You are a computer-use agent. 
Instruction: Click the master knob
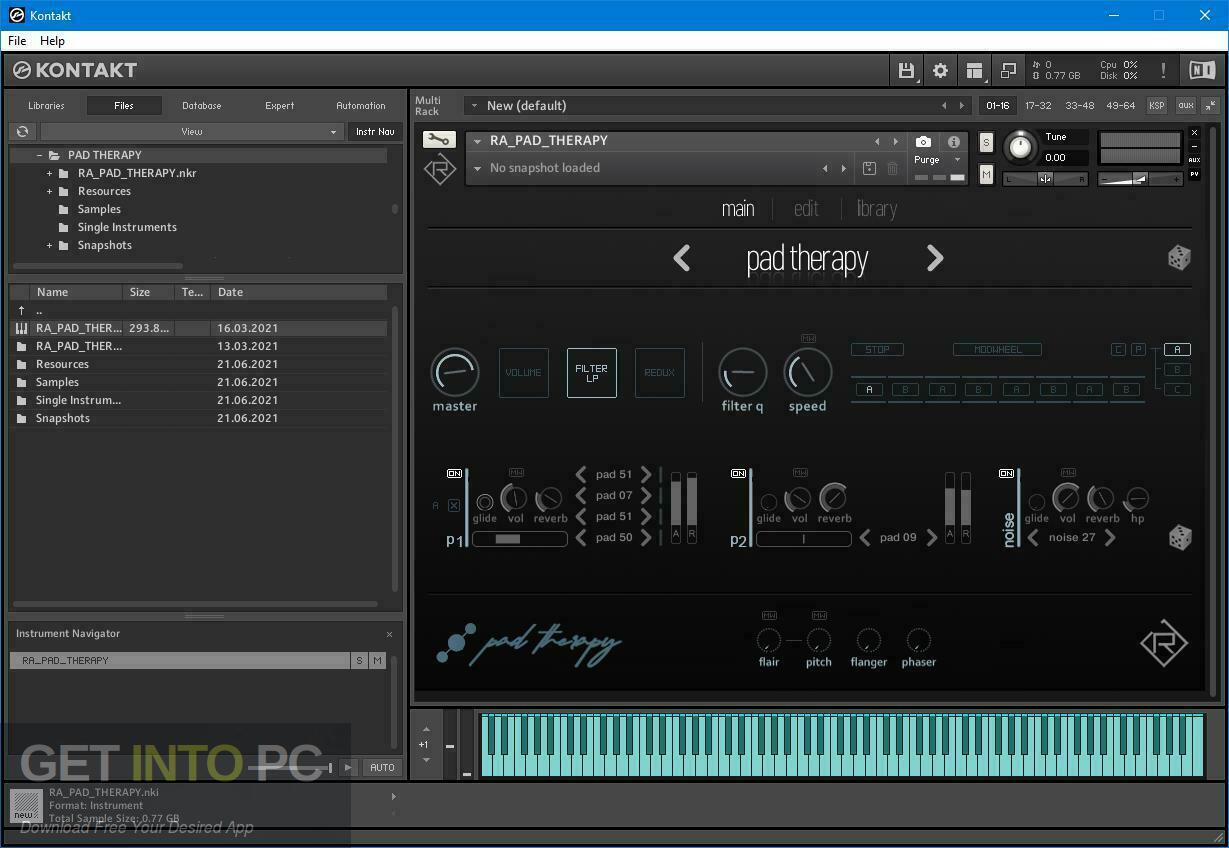454,372
